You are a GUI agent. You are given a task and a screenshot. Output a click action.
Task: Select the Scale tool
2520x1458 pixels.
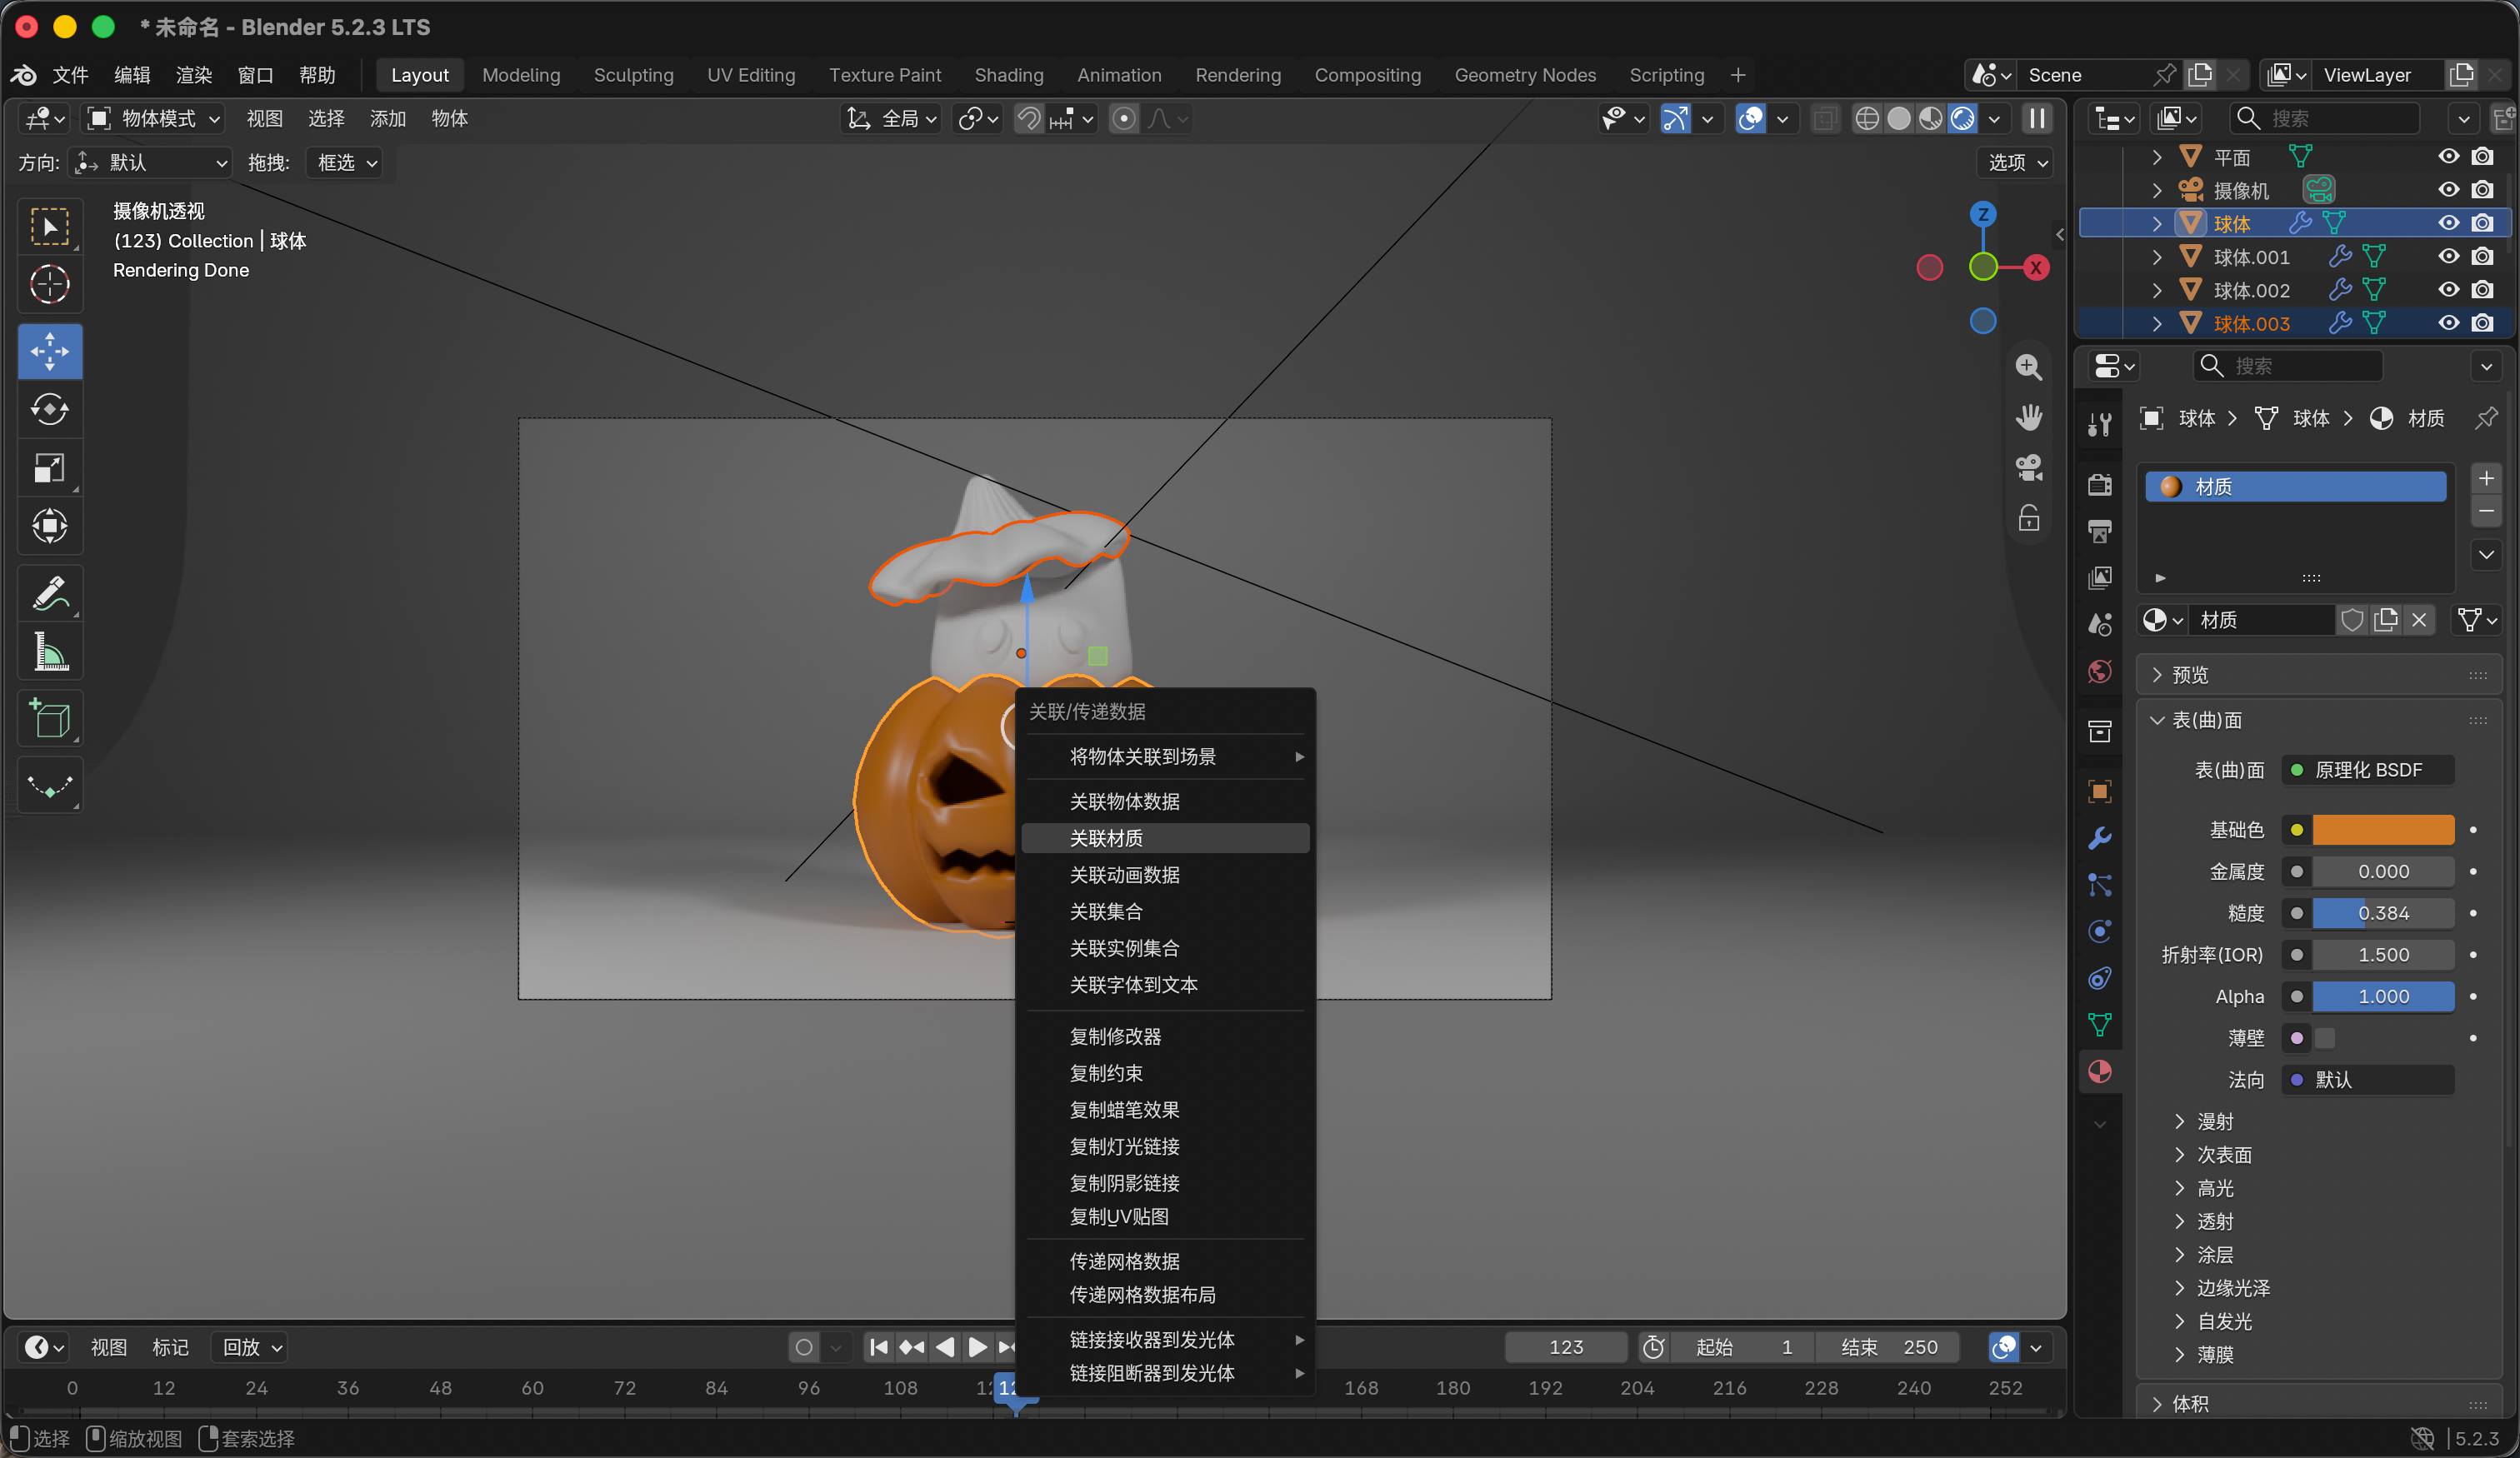point(49,468)
